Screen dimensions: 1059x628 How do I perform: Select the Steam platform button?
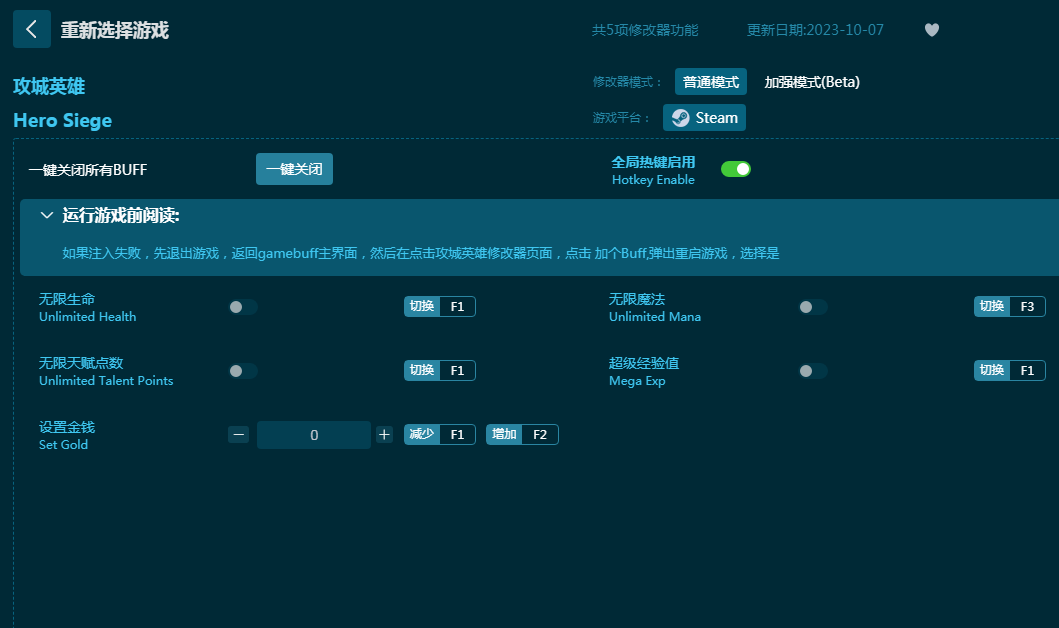[x=704, y=118]
